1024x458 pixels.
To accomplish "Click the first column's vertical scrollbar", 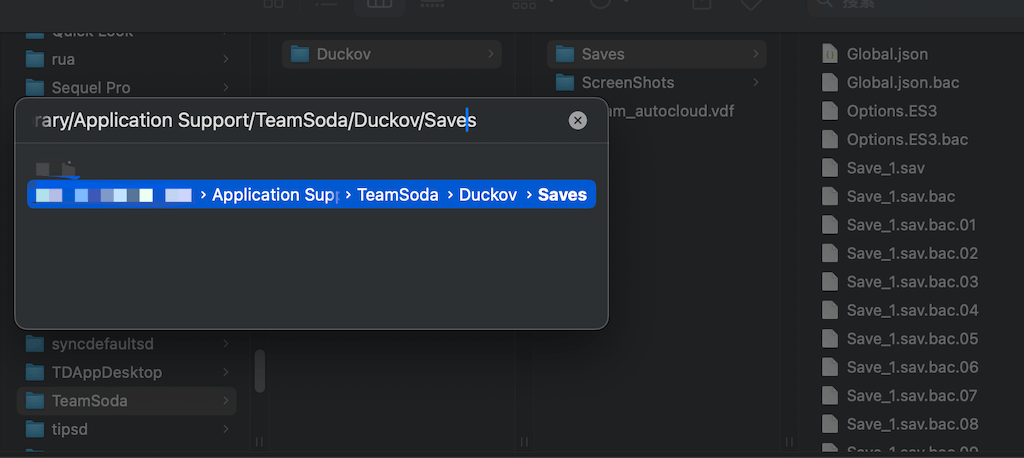I will 260,371.
